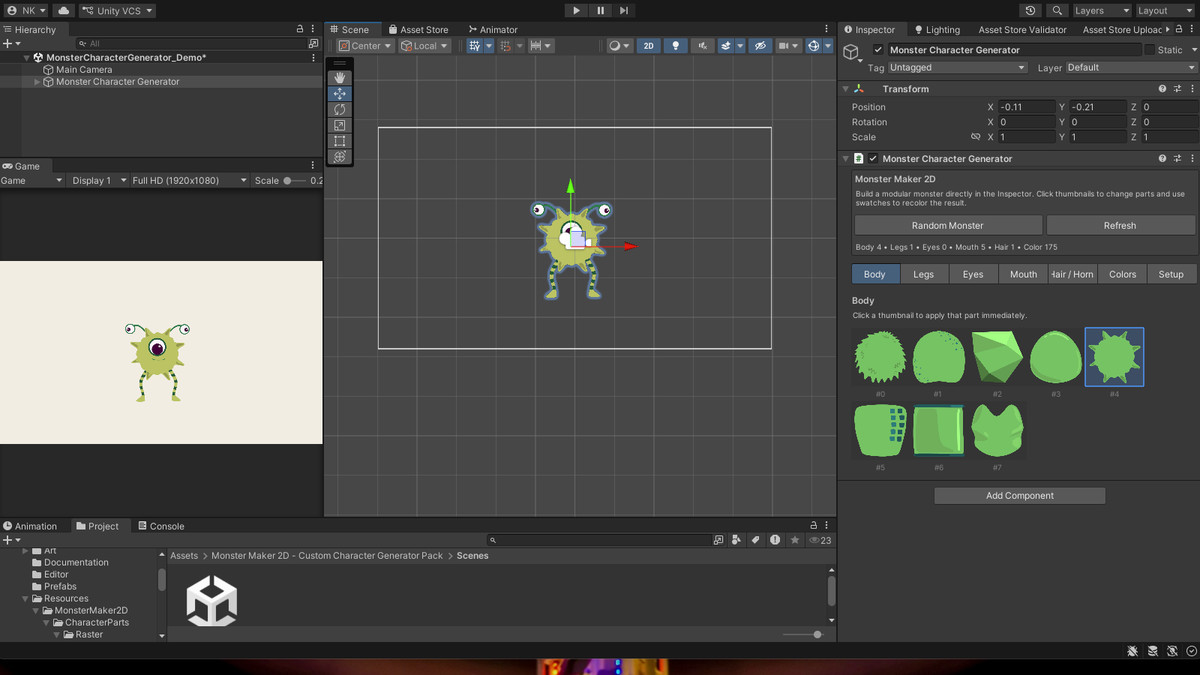Toggle Monster Character Generator component enabled checkbox

(x=873, y=158)
